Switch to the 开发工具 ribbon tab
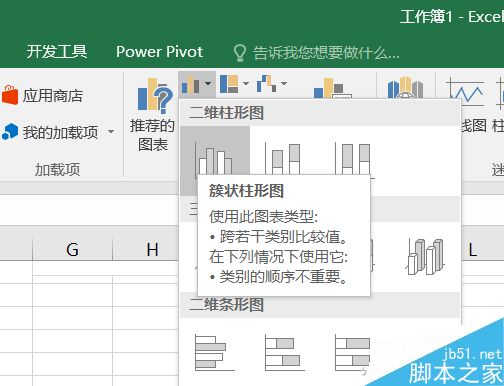Image resolution: width=504 pixels, height=386 pixels. [57, 52]
